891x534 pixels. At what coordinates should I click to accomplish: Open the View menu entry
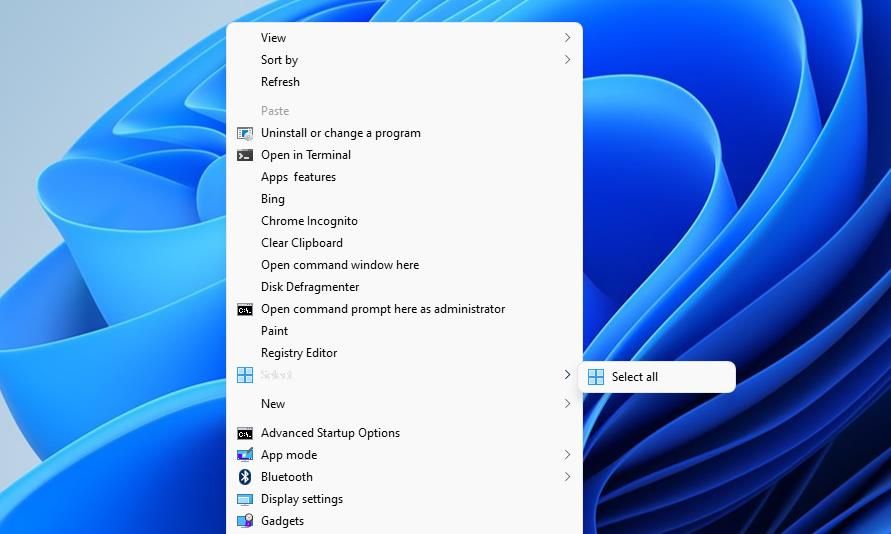[405, 38]
